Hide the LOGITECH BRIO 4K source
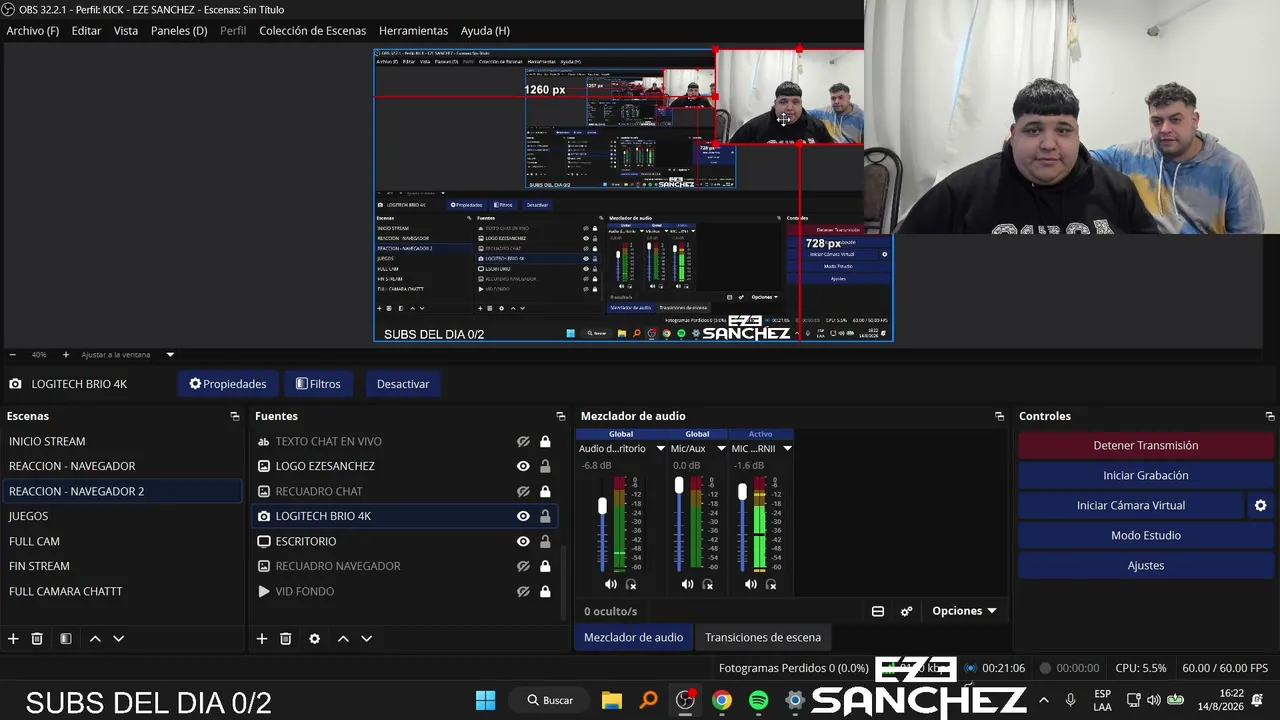 [x=523, y=516]
